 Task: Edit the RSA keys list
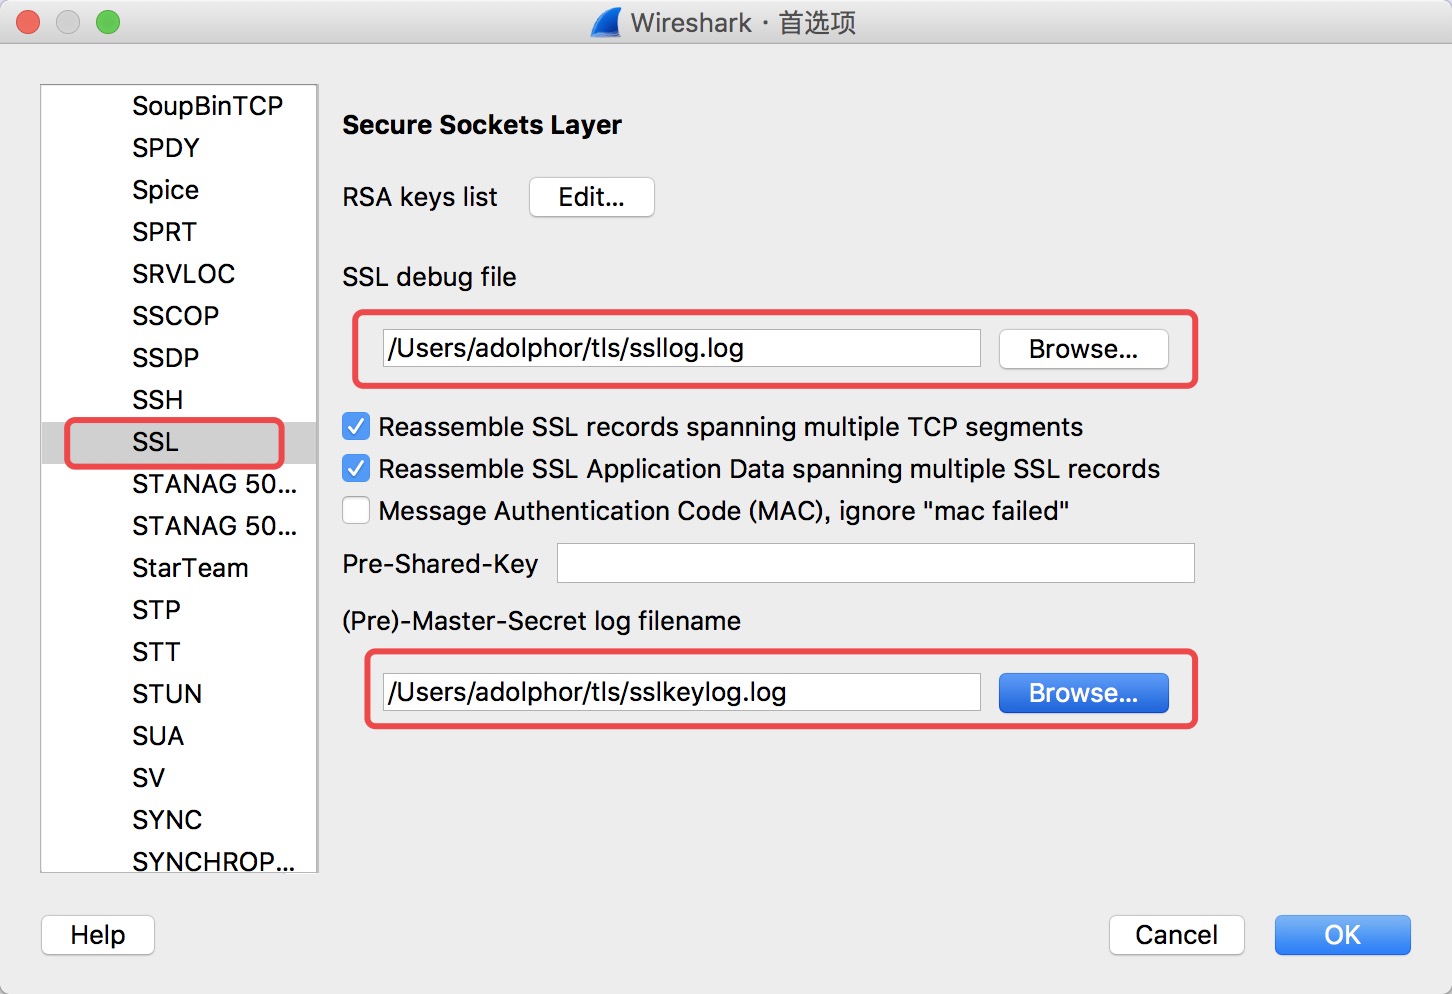(592, 197)
